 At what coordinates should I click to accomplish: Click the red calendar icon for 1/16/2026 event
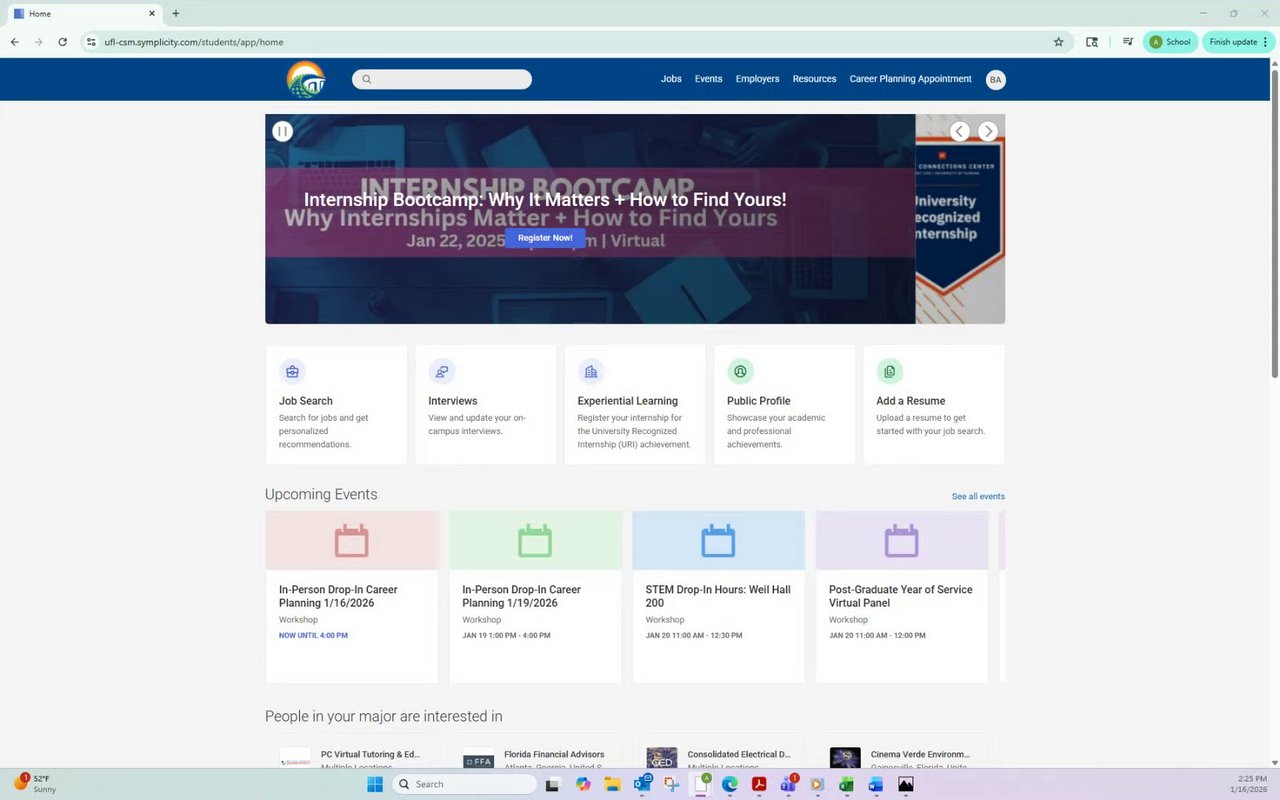(351, 541)
